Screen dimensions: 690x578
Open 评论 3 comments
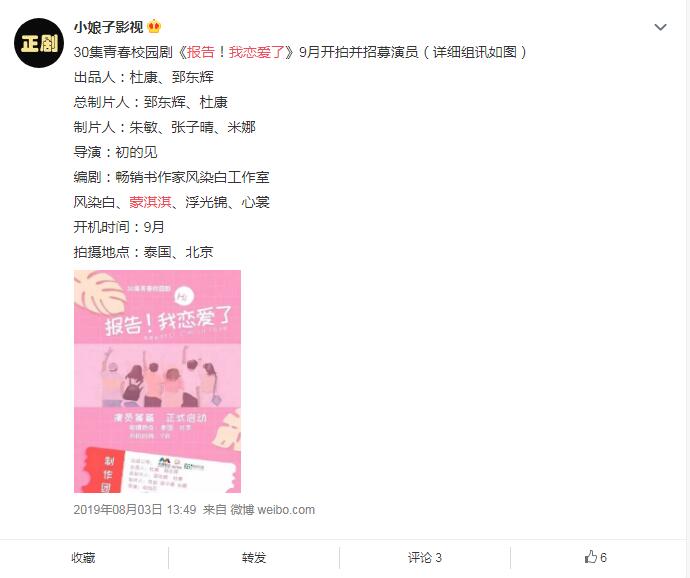(425, 558)
